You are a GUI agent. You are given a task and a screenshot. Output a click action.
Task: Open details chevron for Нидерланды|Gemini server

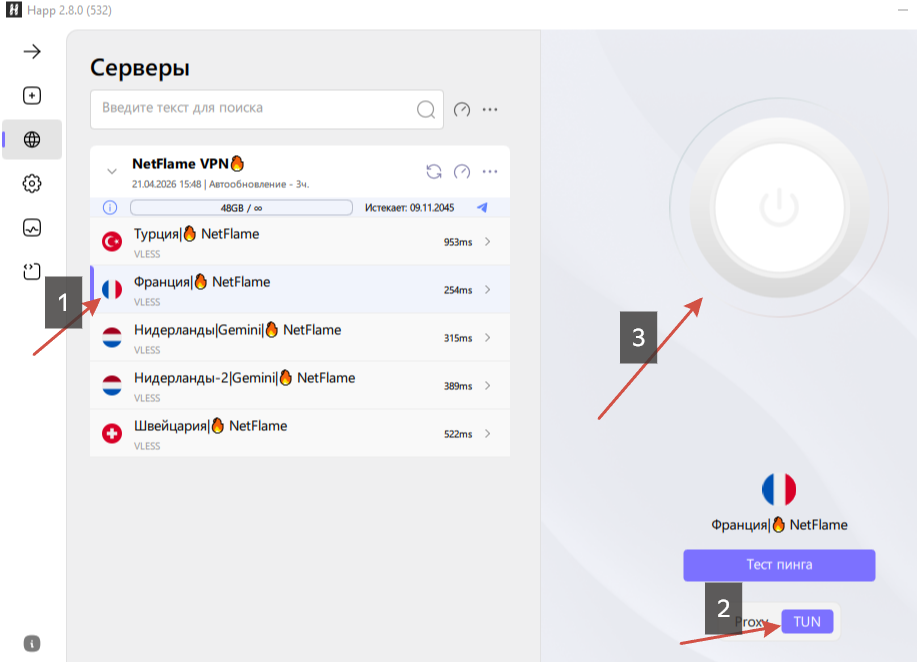tap(488, 337)
